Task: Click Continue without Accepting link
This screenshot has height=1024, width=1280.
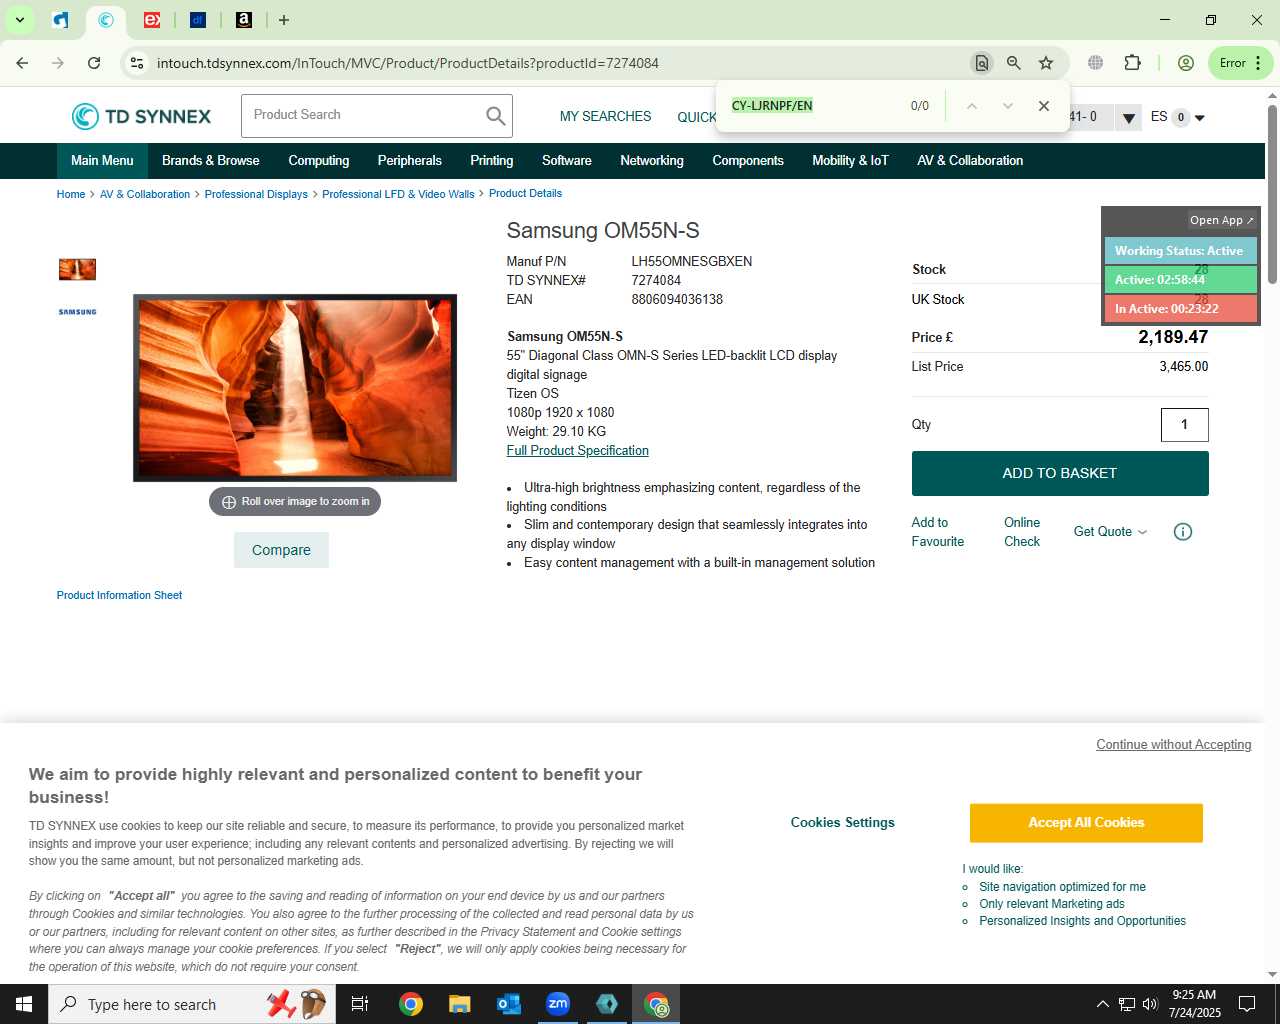Action: 1174,745
